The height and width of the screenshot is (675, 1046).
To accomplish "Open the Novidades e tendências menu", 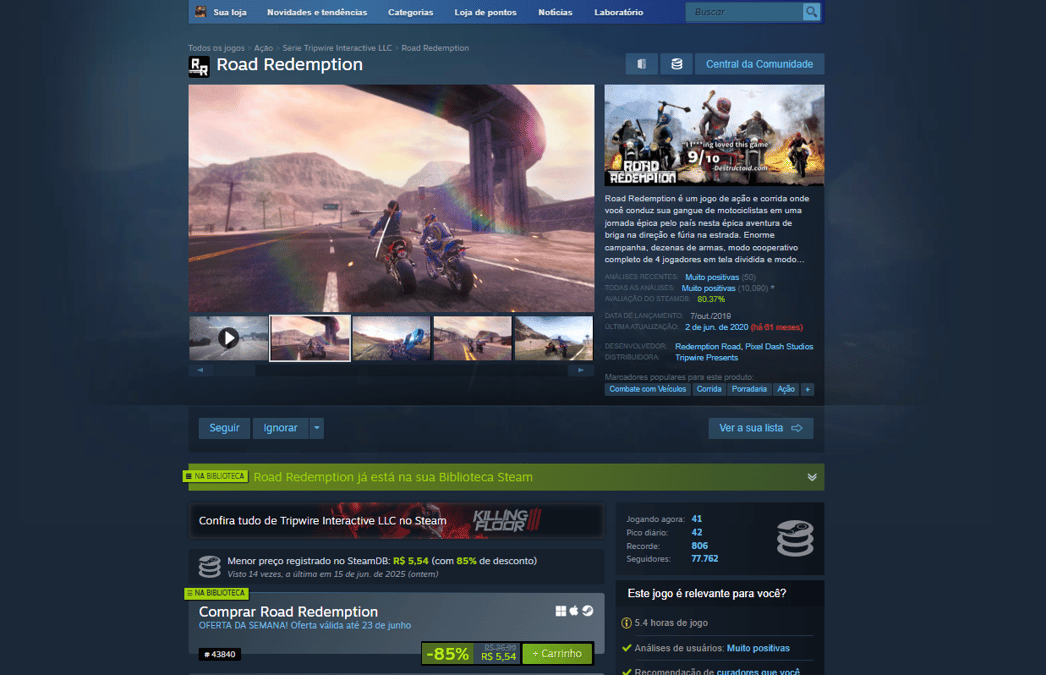I will (317, 12).
